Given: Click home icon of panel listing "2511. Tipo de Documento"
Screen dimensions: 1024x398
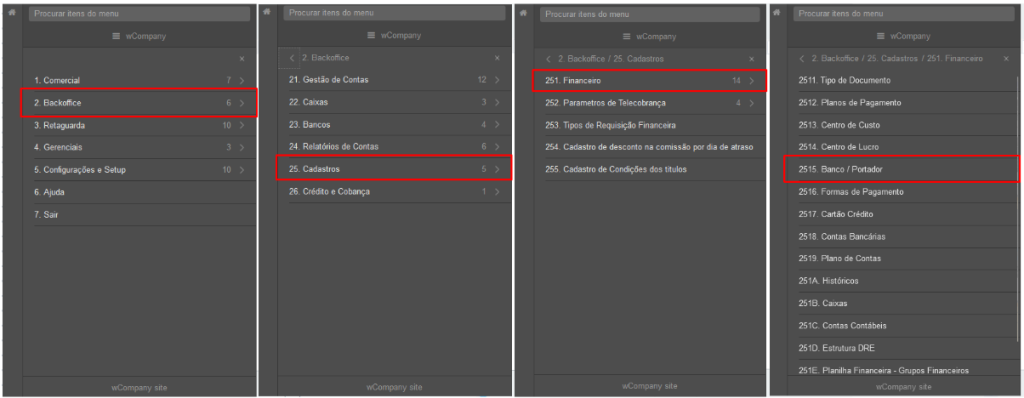Looking at the screenshot, I should pyautogui.click(x=777, y=11).
